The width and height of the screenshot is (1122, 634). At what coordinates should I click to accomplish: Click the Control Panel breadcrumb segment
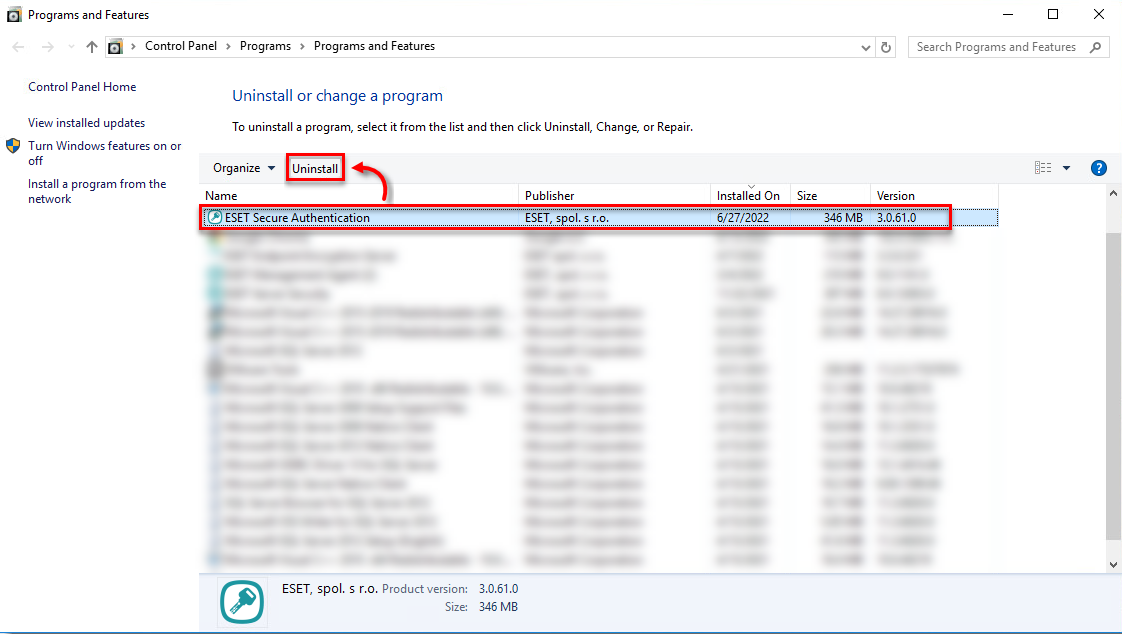180,46
